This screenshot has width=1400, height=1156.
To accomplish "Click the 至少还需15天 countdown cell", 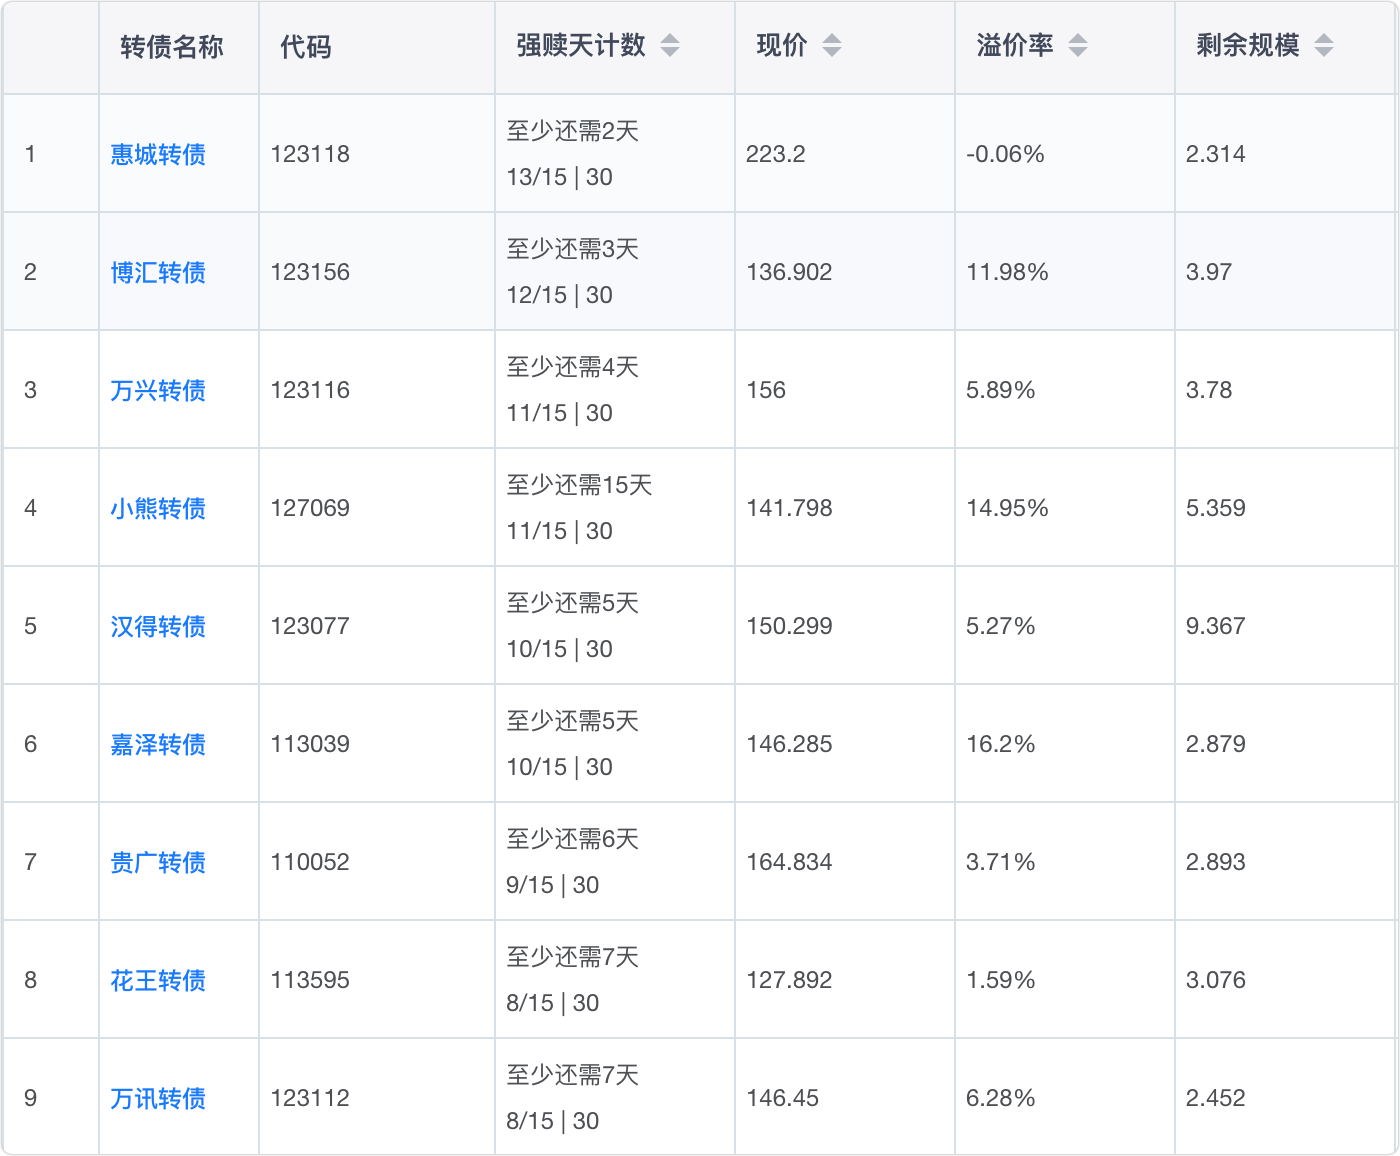I will [579, 486].
